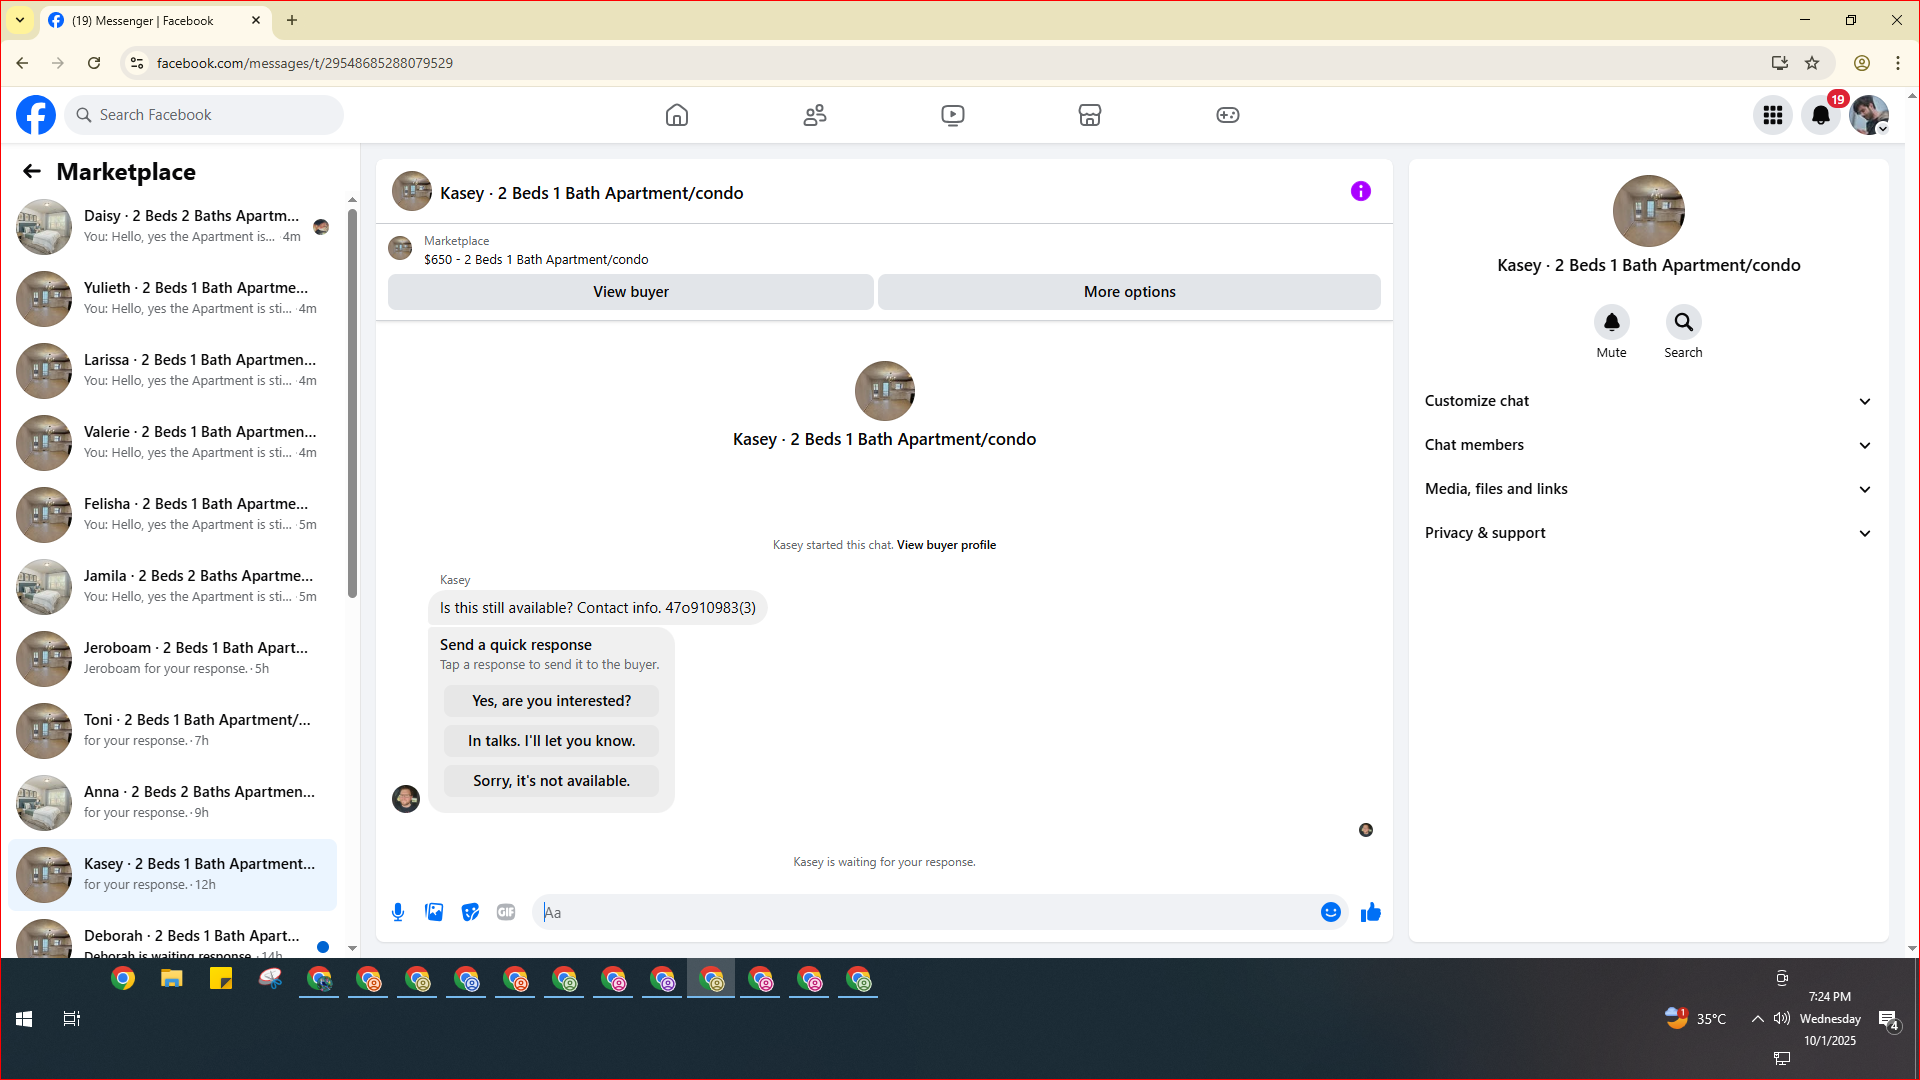Image resolution: width=1920 pixels, height=1080 pixels.
Task: Open the system volume control
Action: (1782, 1019)
